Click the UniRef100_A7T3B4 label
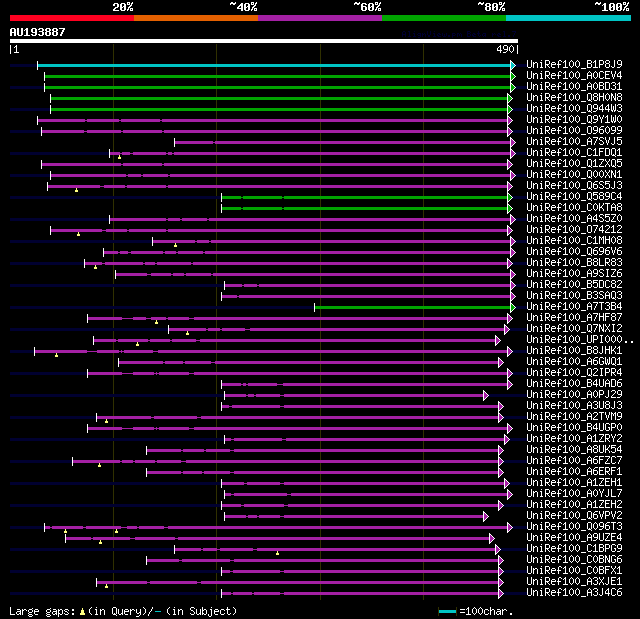Image resolution: width=640 pixels, height=619 pixels. tap(574, 307)
